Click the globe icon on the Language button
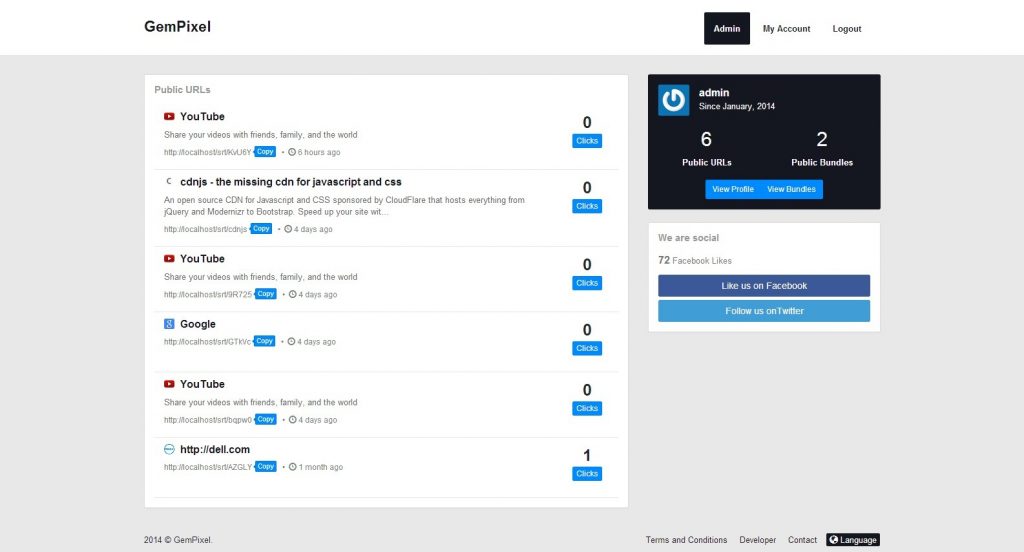 (x=833, y=540)
